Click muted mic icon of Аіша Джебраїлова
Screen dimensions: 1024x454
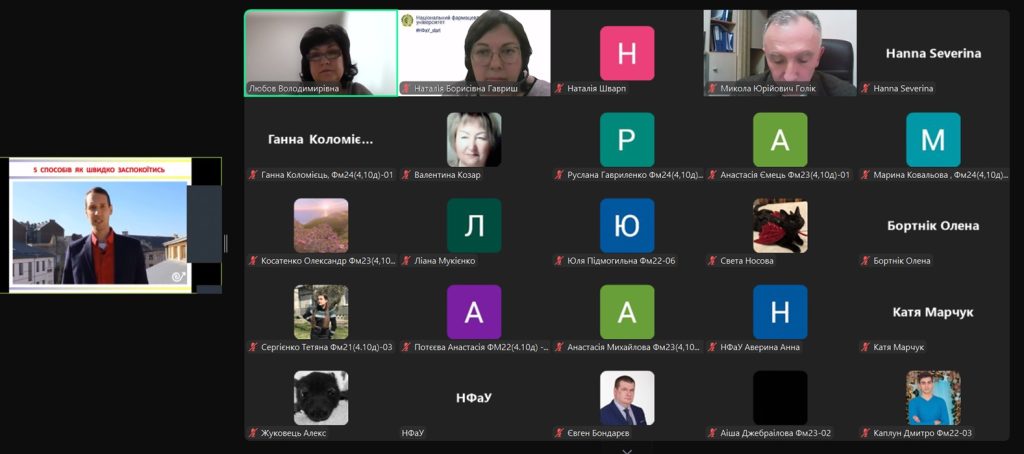click(712, 432)
